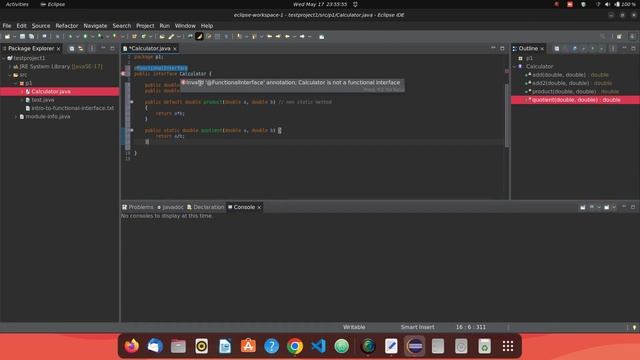Open the Navigate menu
Viewport: 640px width, 360px height.
pos(95,26)
